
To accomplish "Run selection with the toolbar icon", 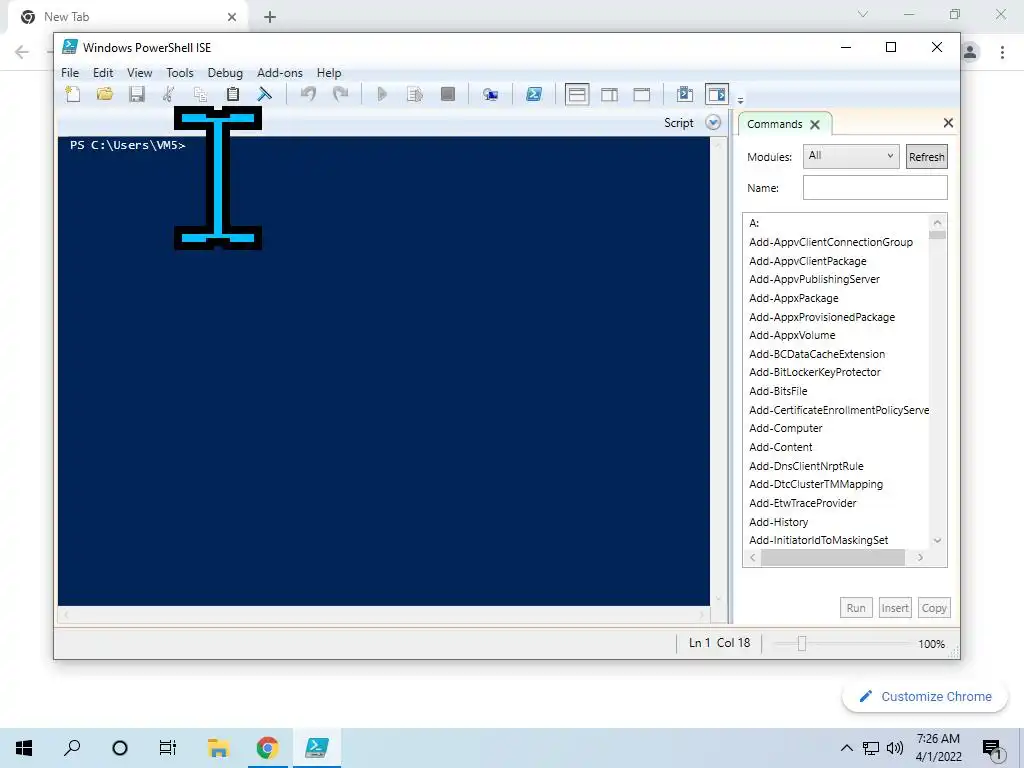I will coord(415,94).
